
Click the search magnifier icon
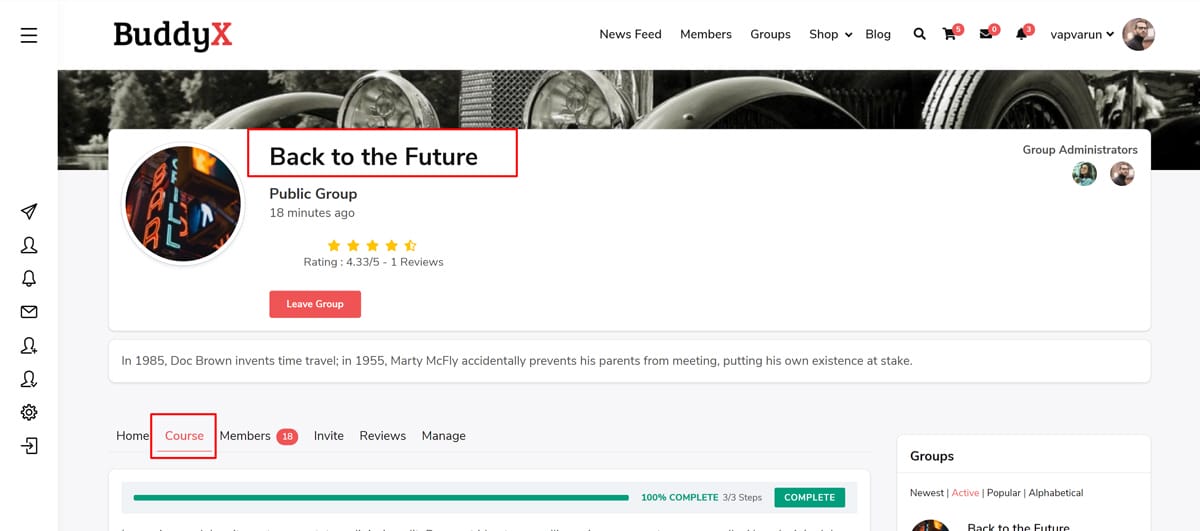pos(919,34)
